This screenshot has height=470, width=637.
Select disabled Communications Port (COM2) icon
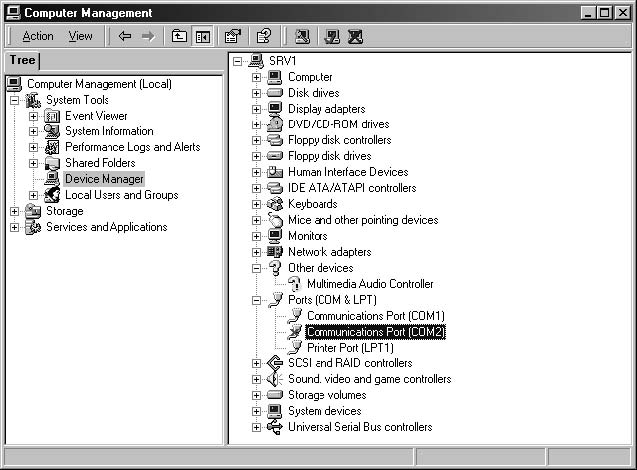(294, 332)
